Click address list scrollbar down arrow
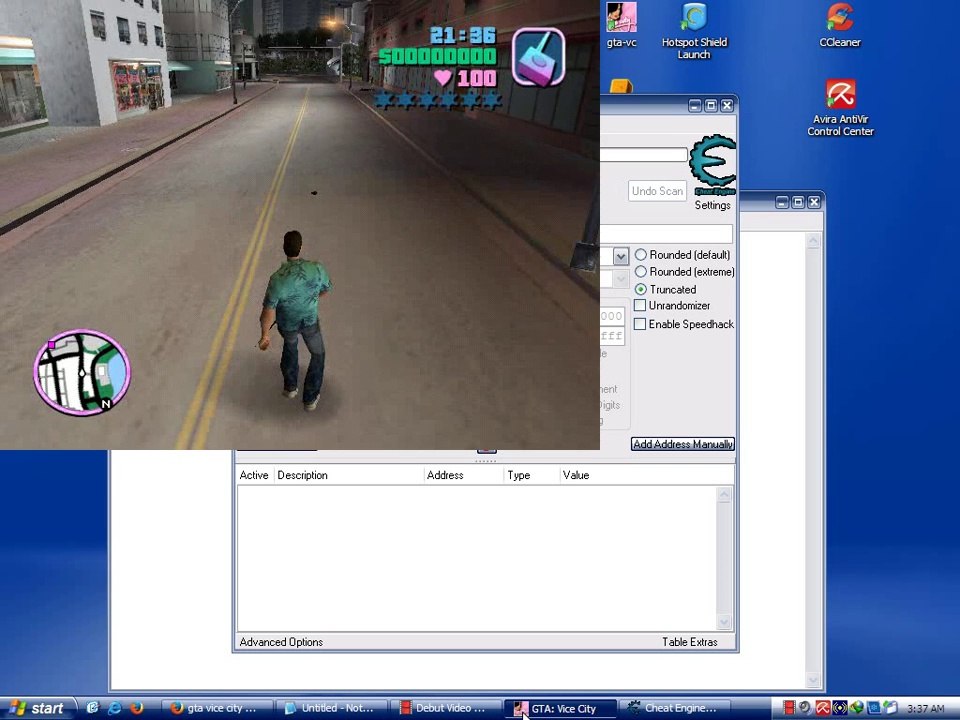The width and height of the screenshot is (960, 720). click(724, 622)
